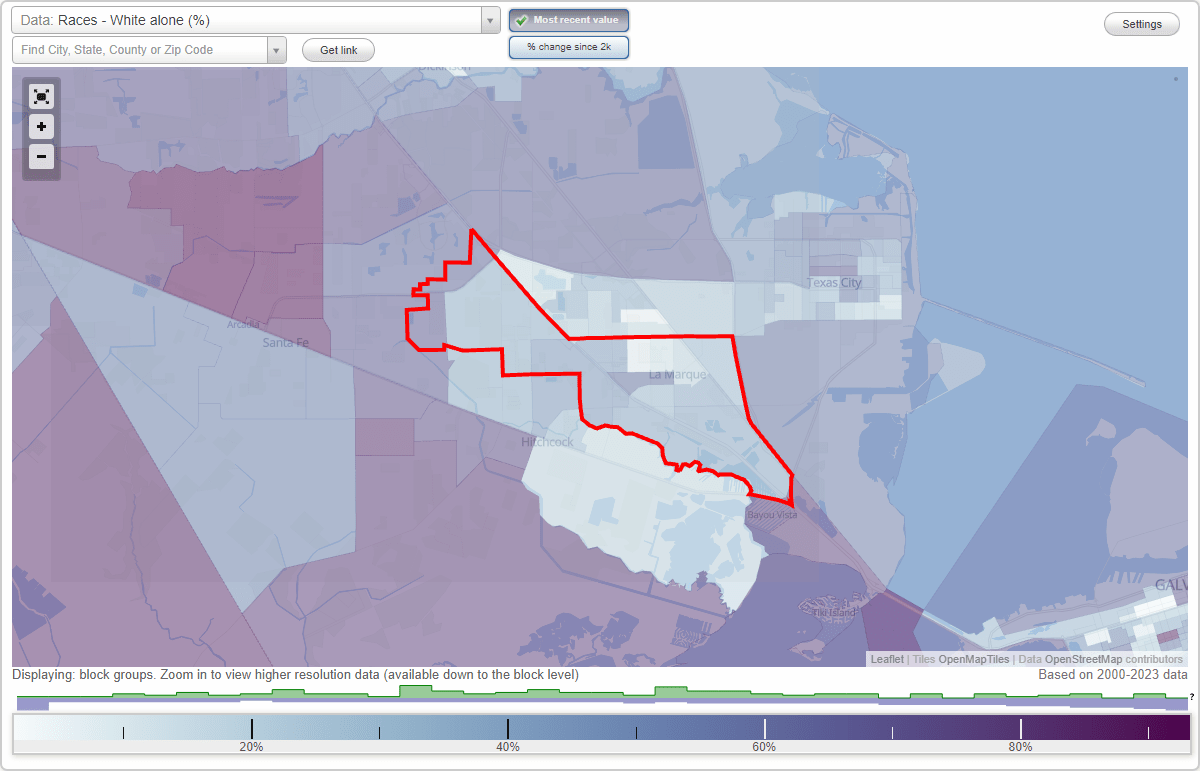Click the 20% mark on color legend
This screenshot has width=1200, height=771.
[x=251, y=747]
